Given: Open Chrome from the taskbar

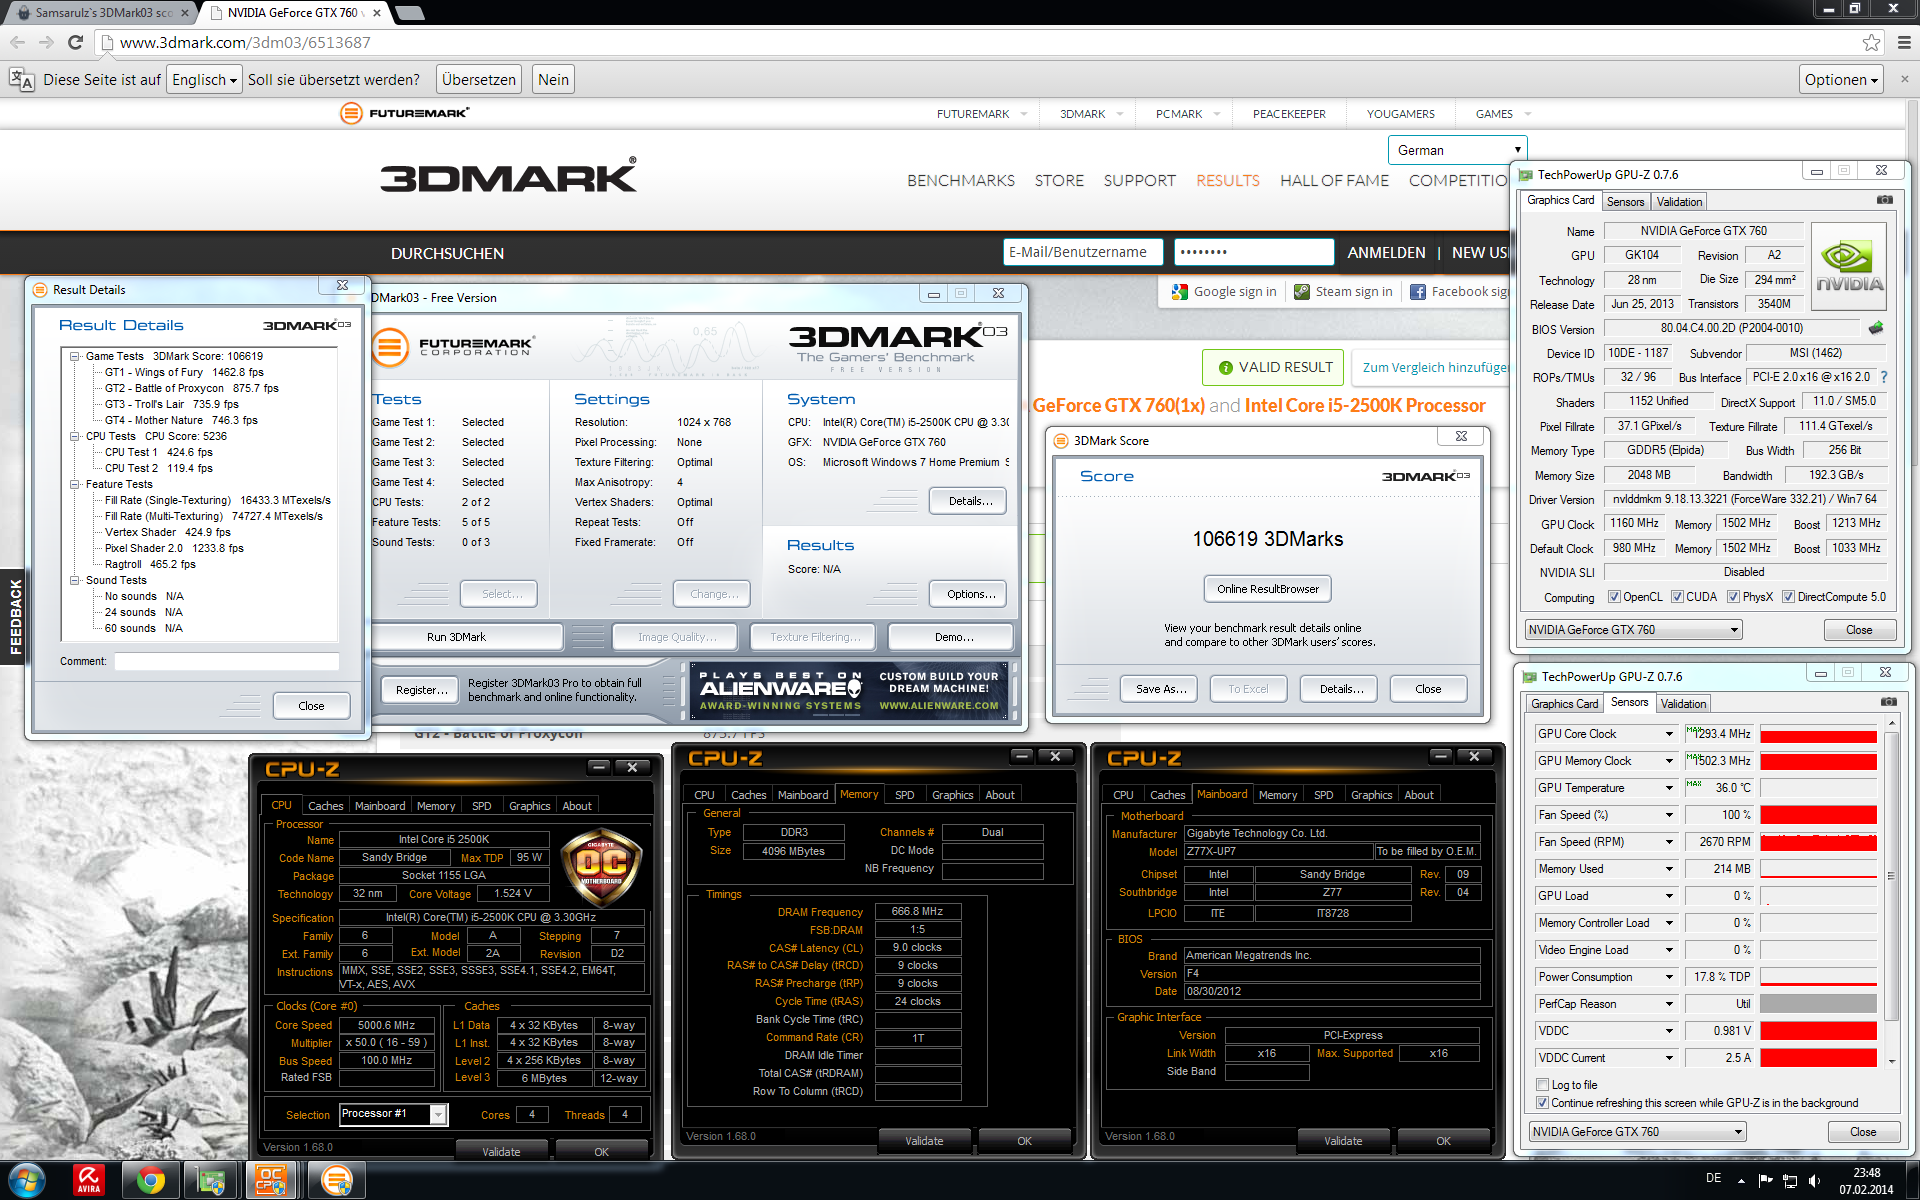Looking at the screenshot, I should coord(151,1181).
